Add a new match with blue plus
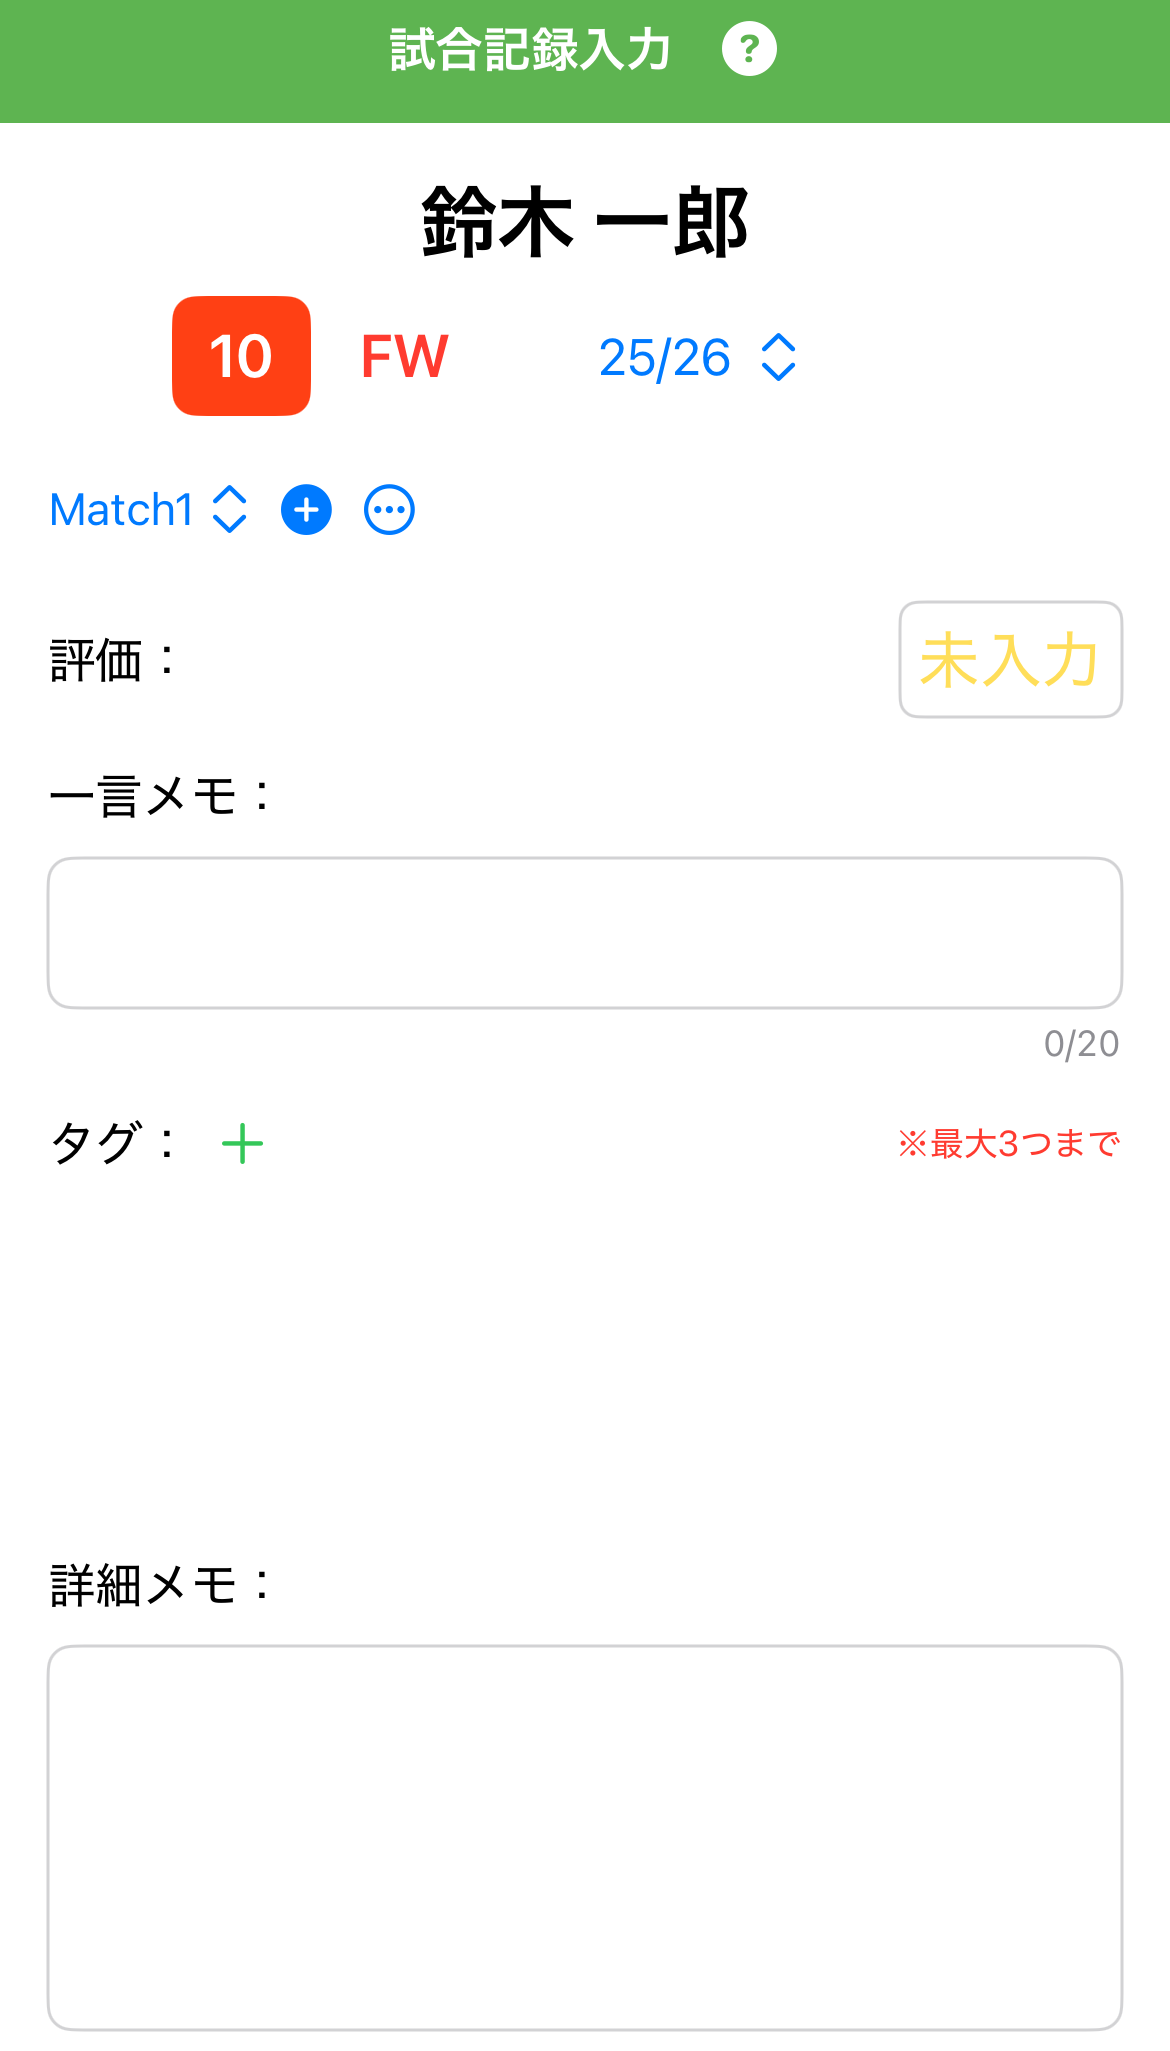The image size is (1170, 2051). tap(306, 510)
